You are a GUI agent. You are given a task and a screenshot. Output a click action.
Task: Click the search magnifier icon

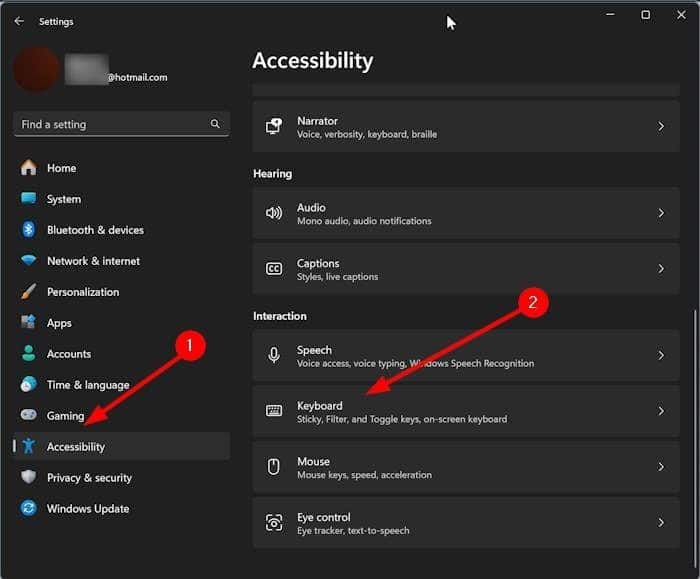coord(215,124)
